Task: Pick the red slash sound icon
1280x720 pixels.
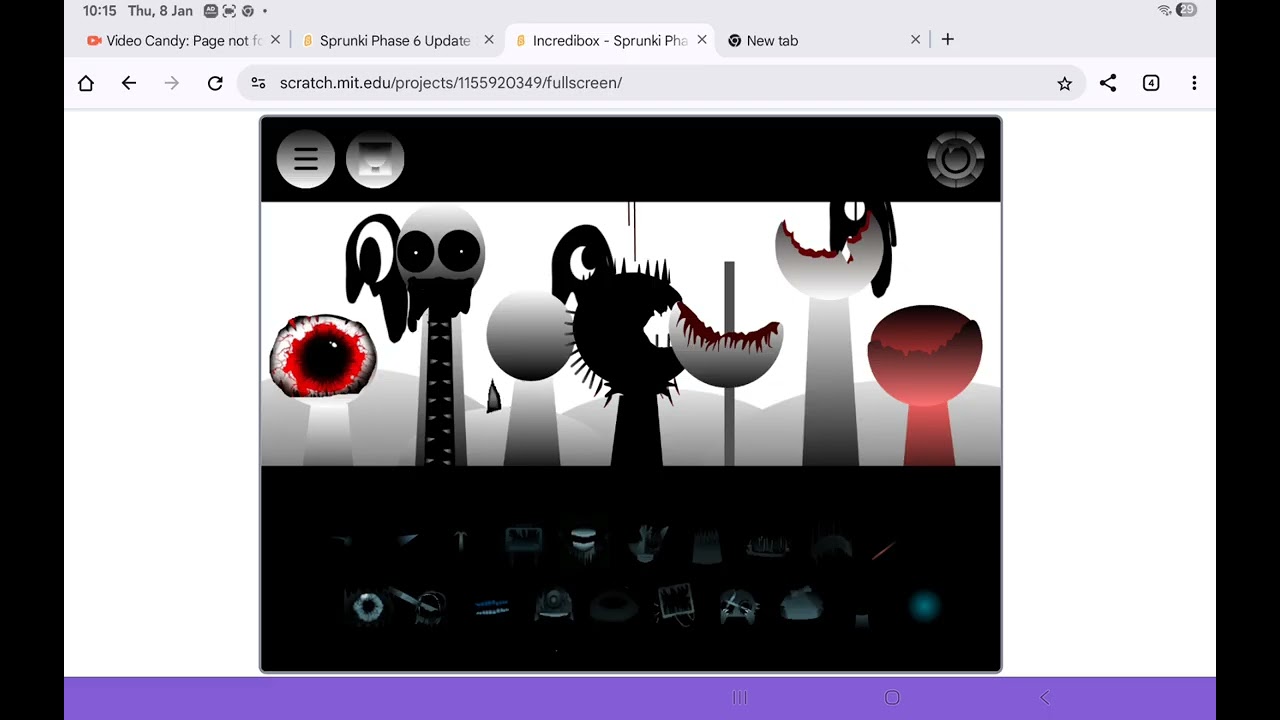Action: 883,549
